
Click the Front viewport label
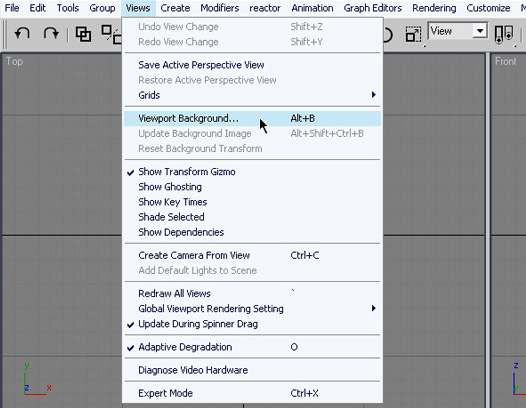click(506, 61)
